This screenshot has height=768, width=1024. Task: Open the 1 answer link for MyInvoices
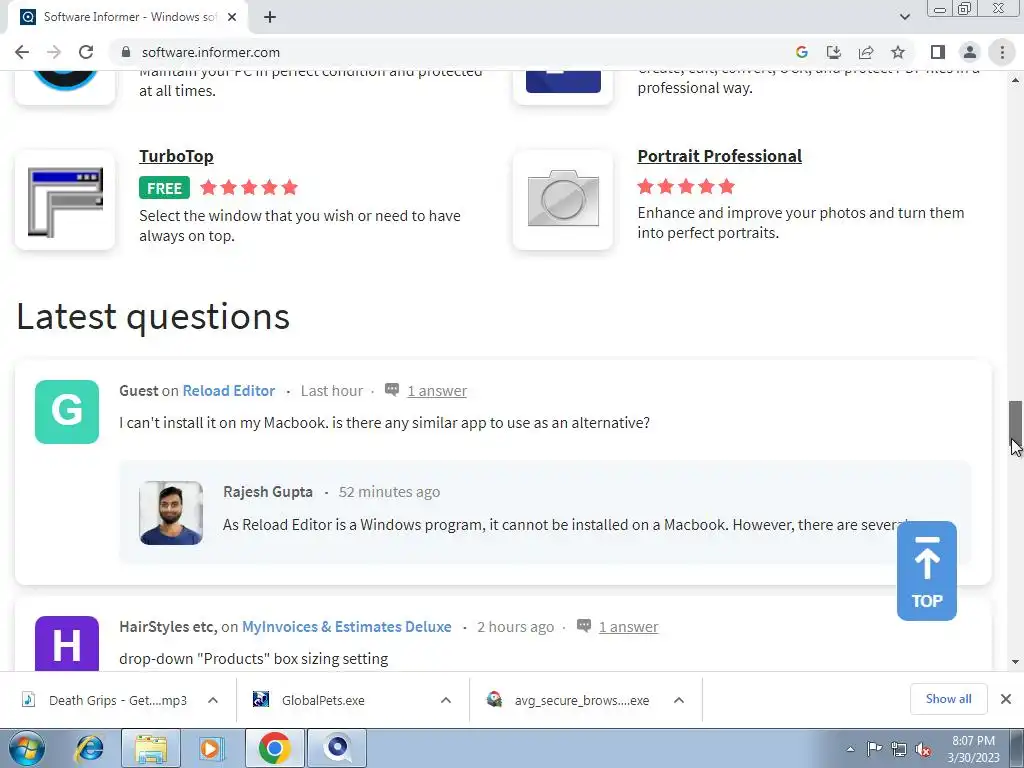click(x=628, y=627)
